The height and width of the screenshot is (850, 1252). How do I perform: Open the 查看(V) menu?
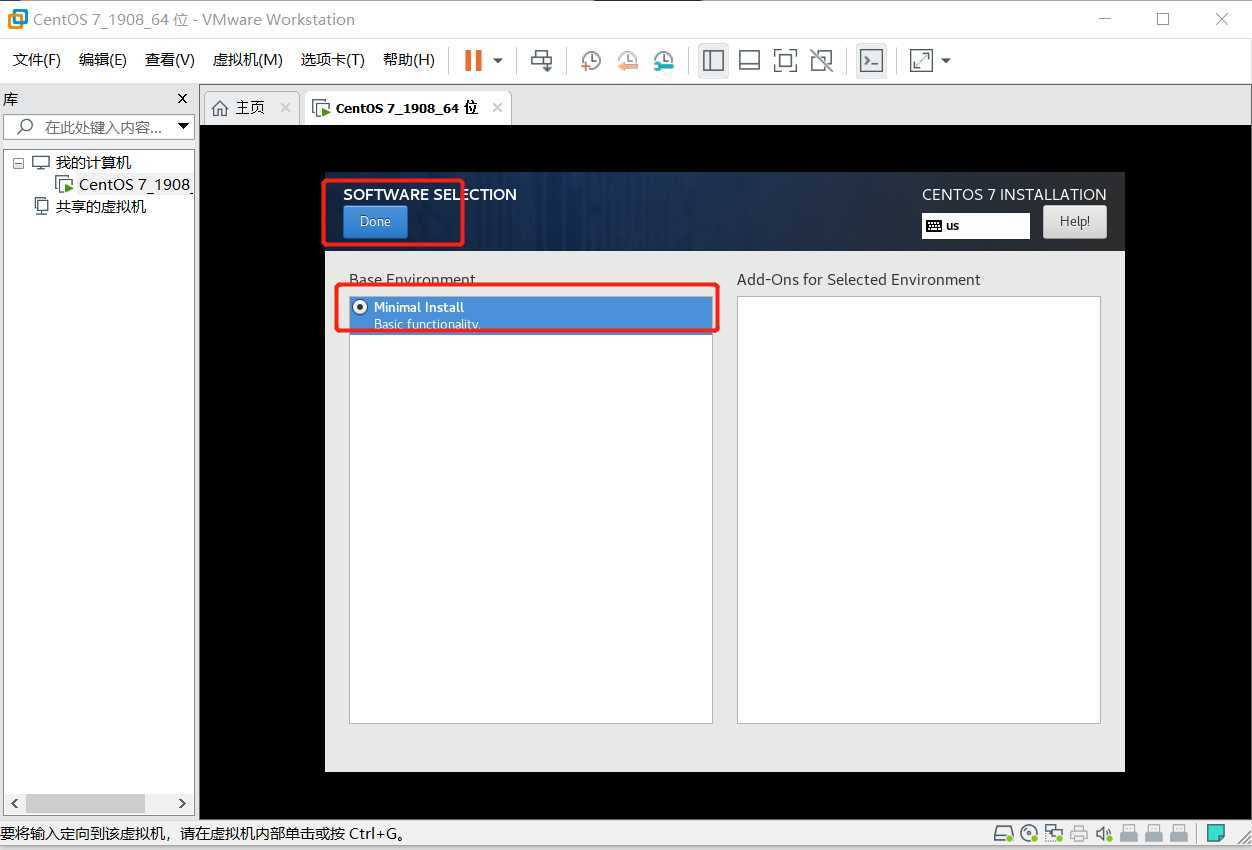[x=170, y=60]
